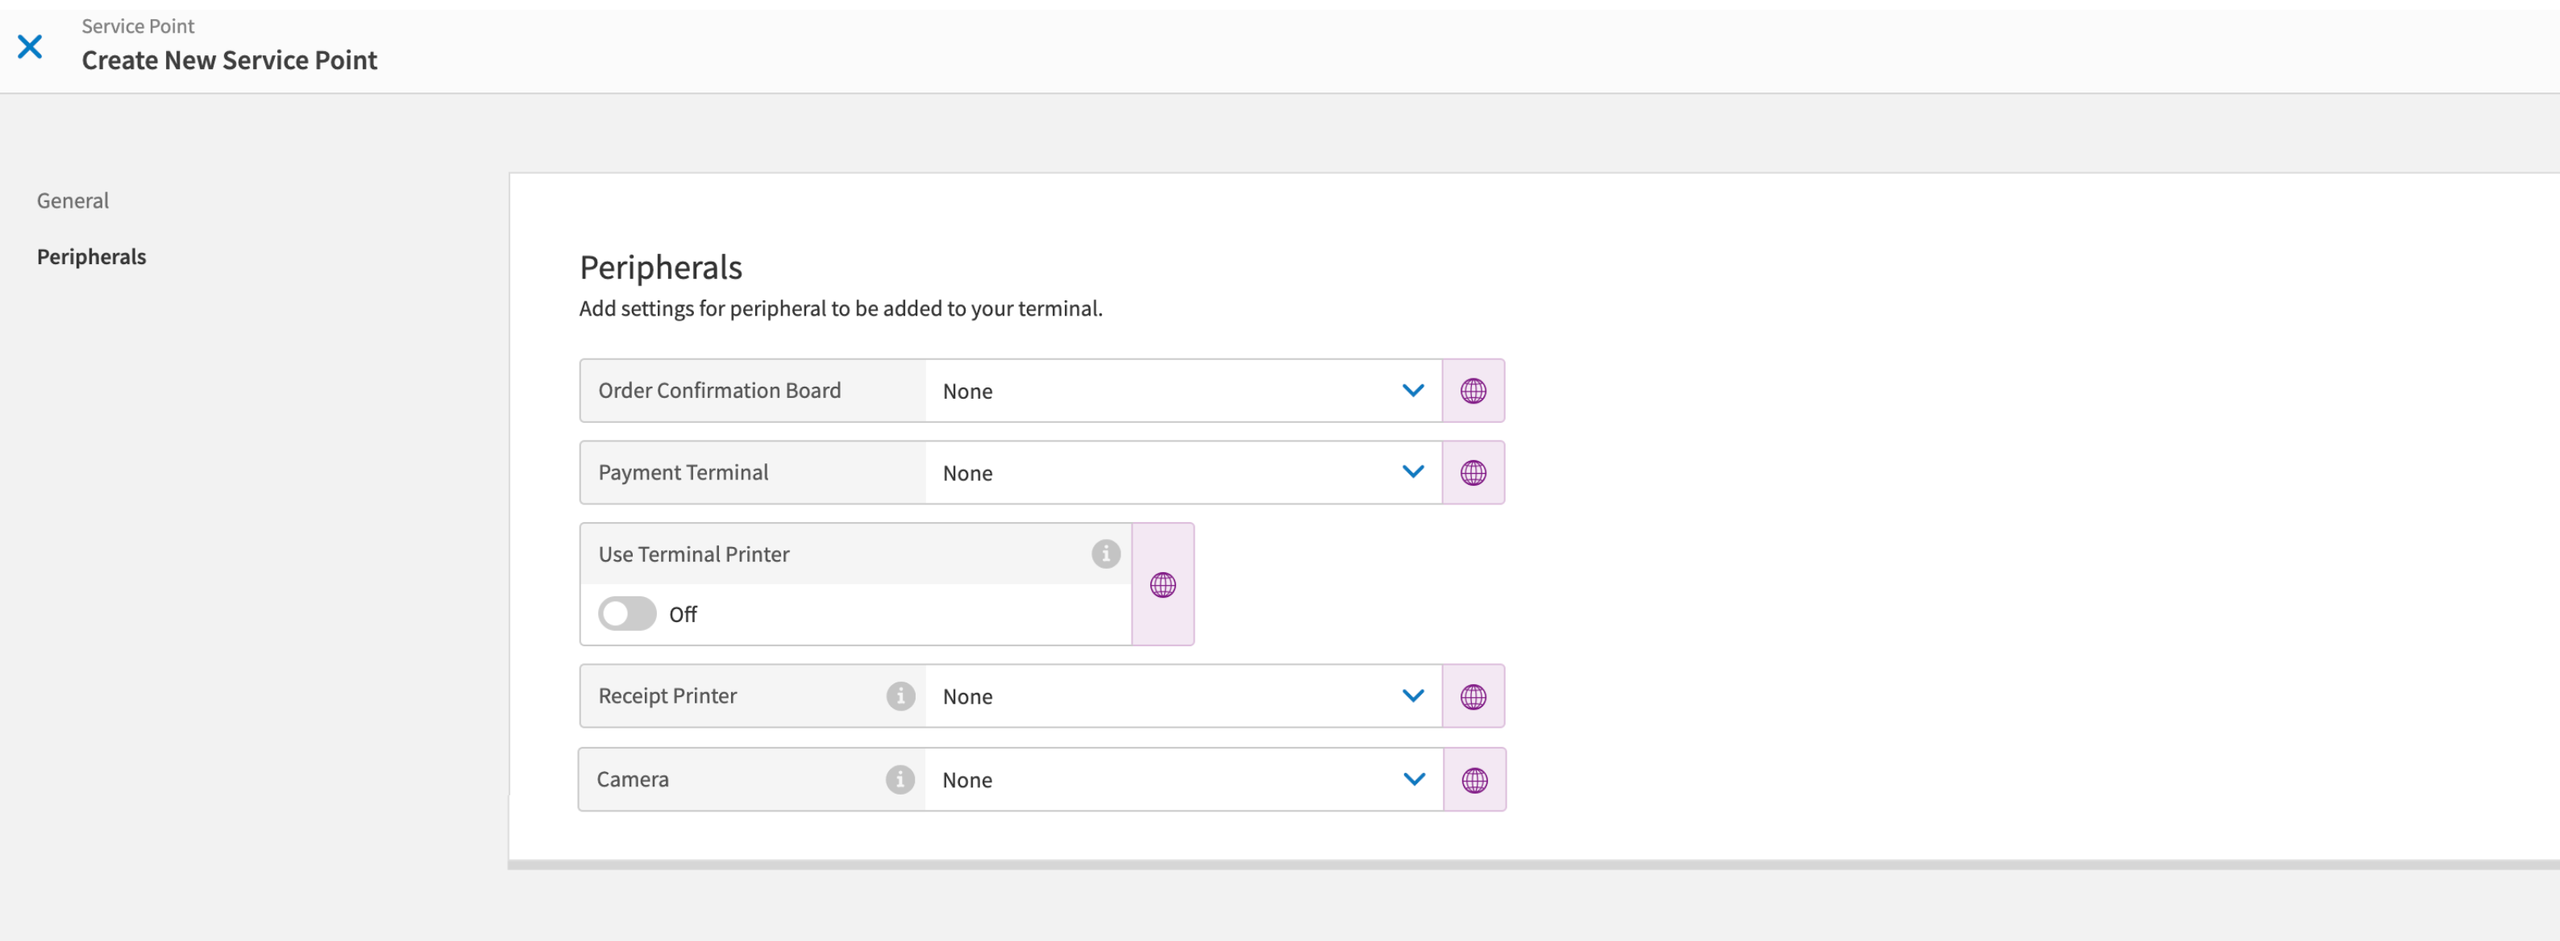Viewport: 2560px width, 941px height.
Task: Open localization globe for Order Confirmation Board
Action: [1475, 390]
